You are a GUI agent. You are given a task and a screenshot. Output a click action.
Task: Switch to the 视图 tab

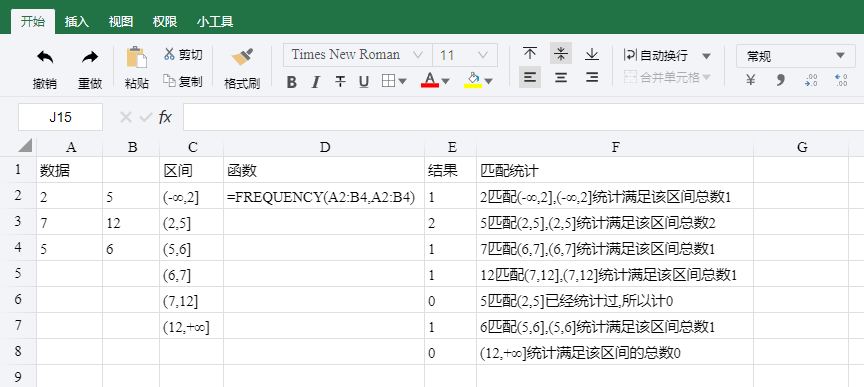click(x=121, y=22)
